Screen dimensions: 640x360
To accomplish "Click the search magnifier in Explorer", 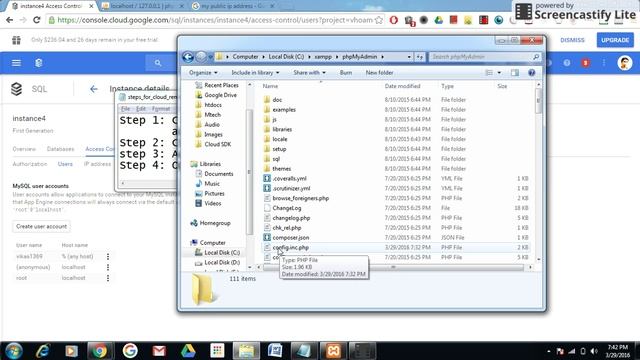I will pos(536,57).
